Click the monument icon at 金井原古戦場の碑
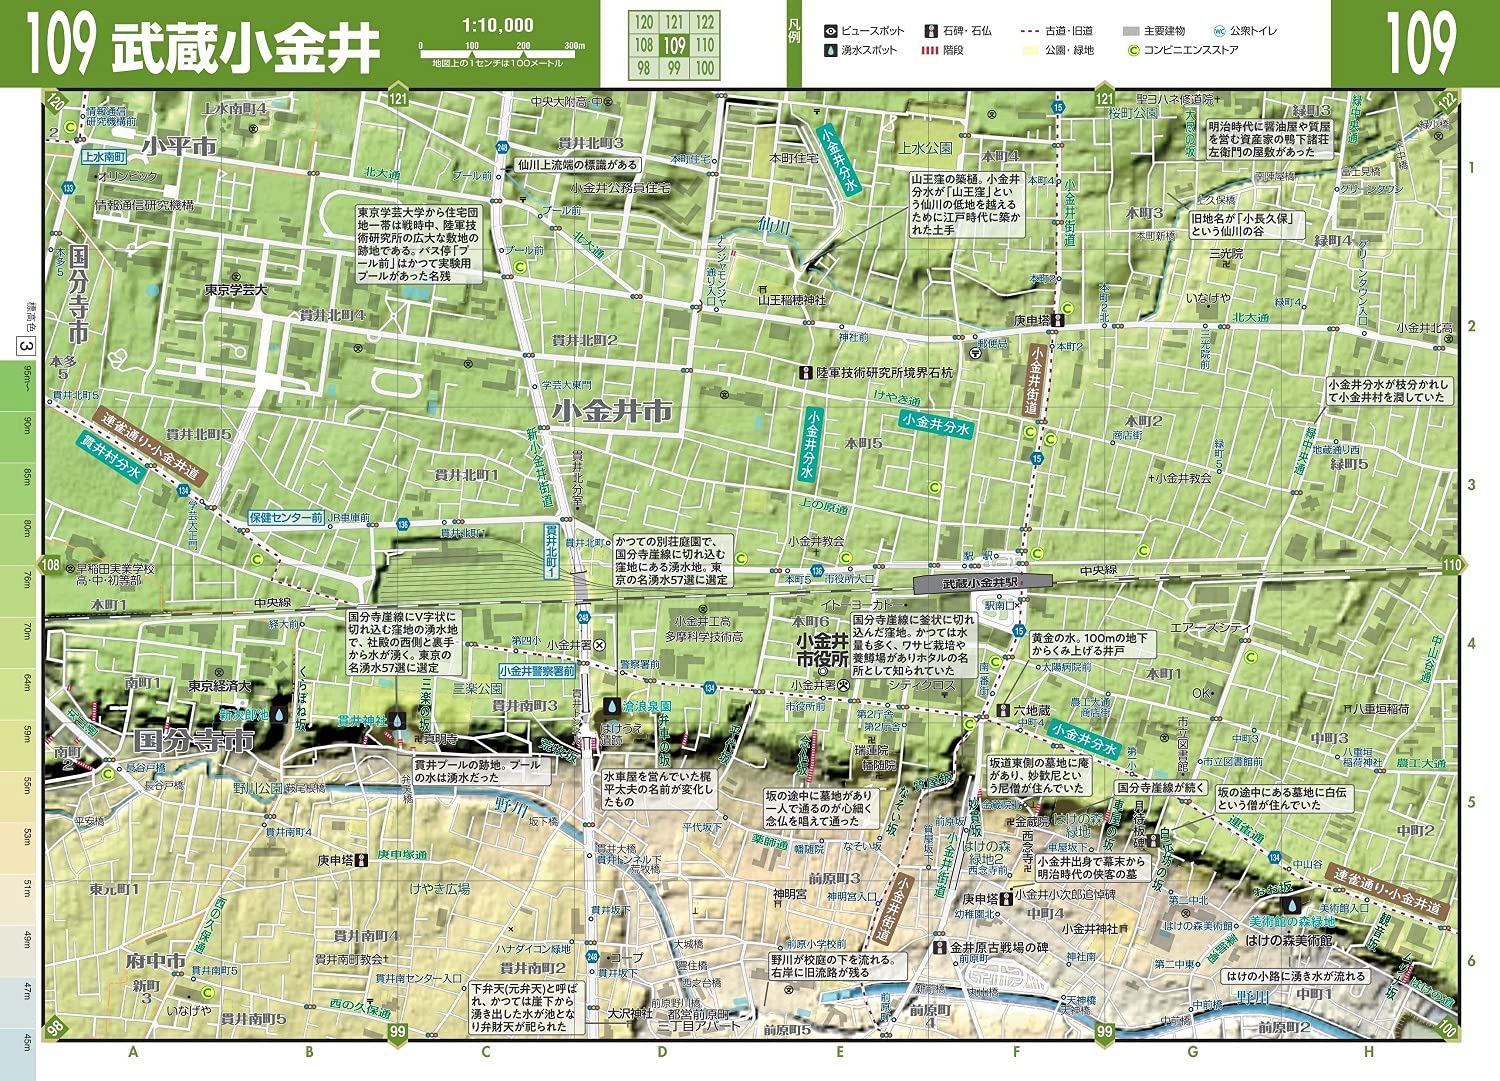Image resolution: width=1500 pixels, height=1081 pixels. 940,948
